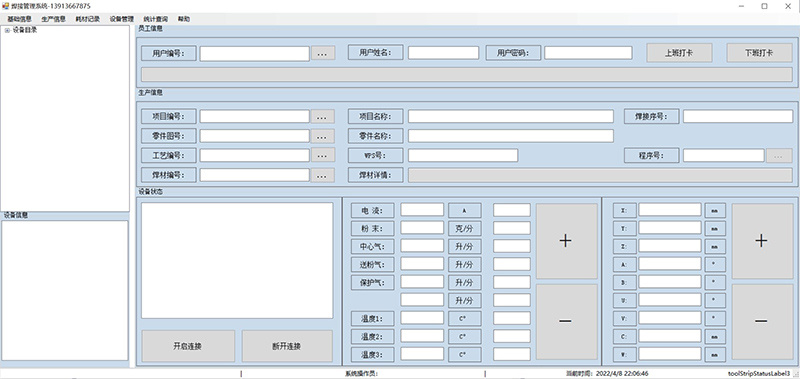Focus the W axis input field
The height and width of the screenshot is (379, 800).
(x=670, y=353)
